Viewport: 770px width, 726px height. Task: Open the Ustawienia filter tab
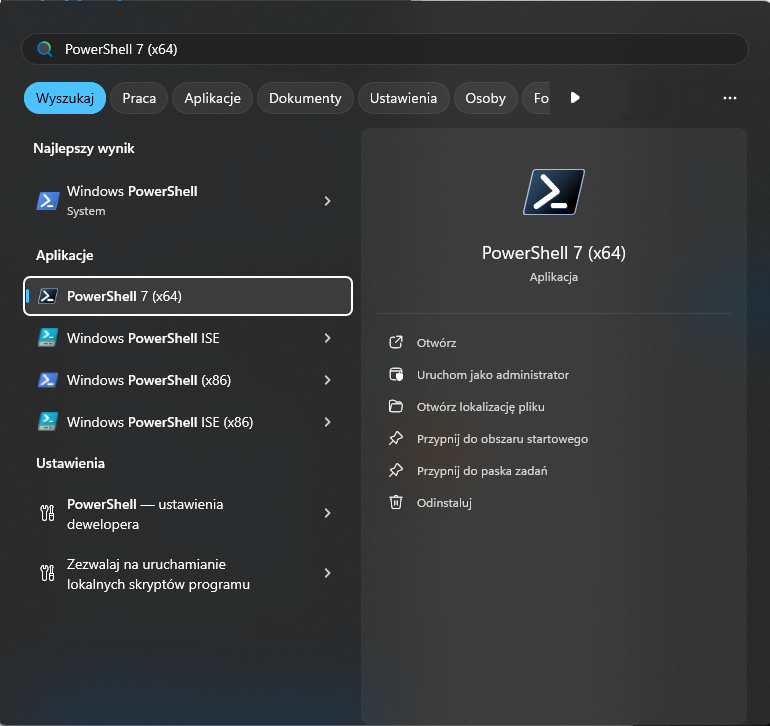[x=403, y=98]
